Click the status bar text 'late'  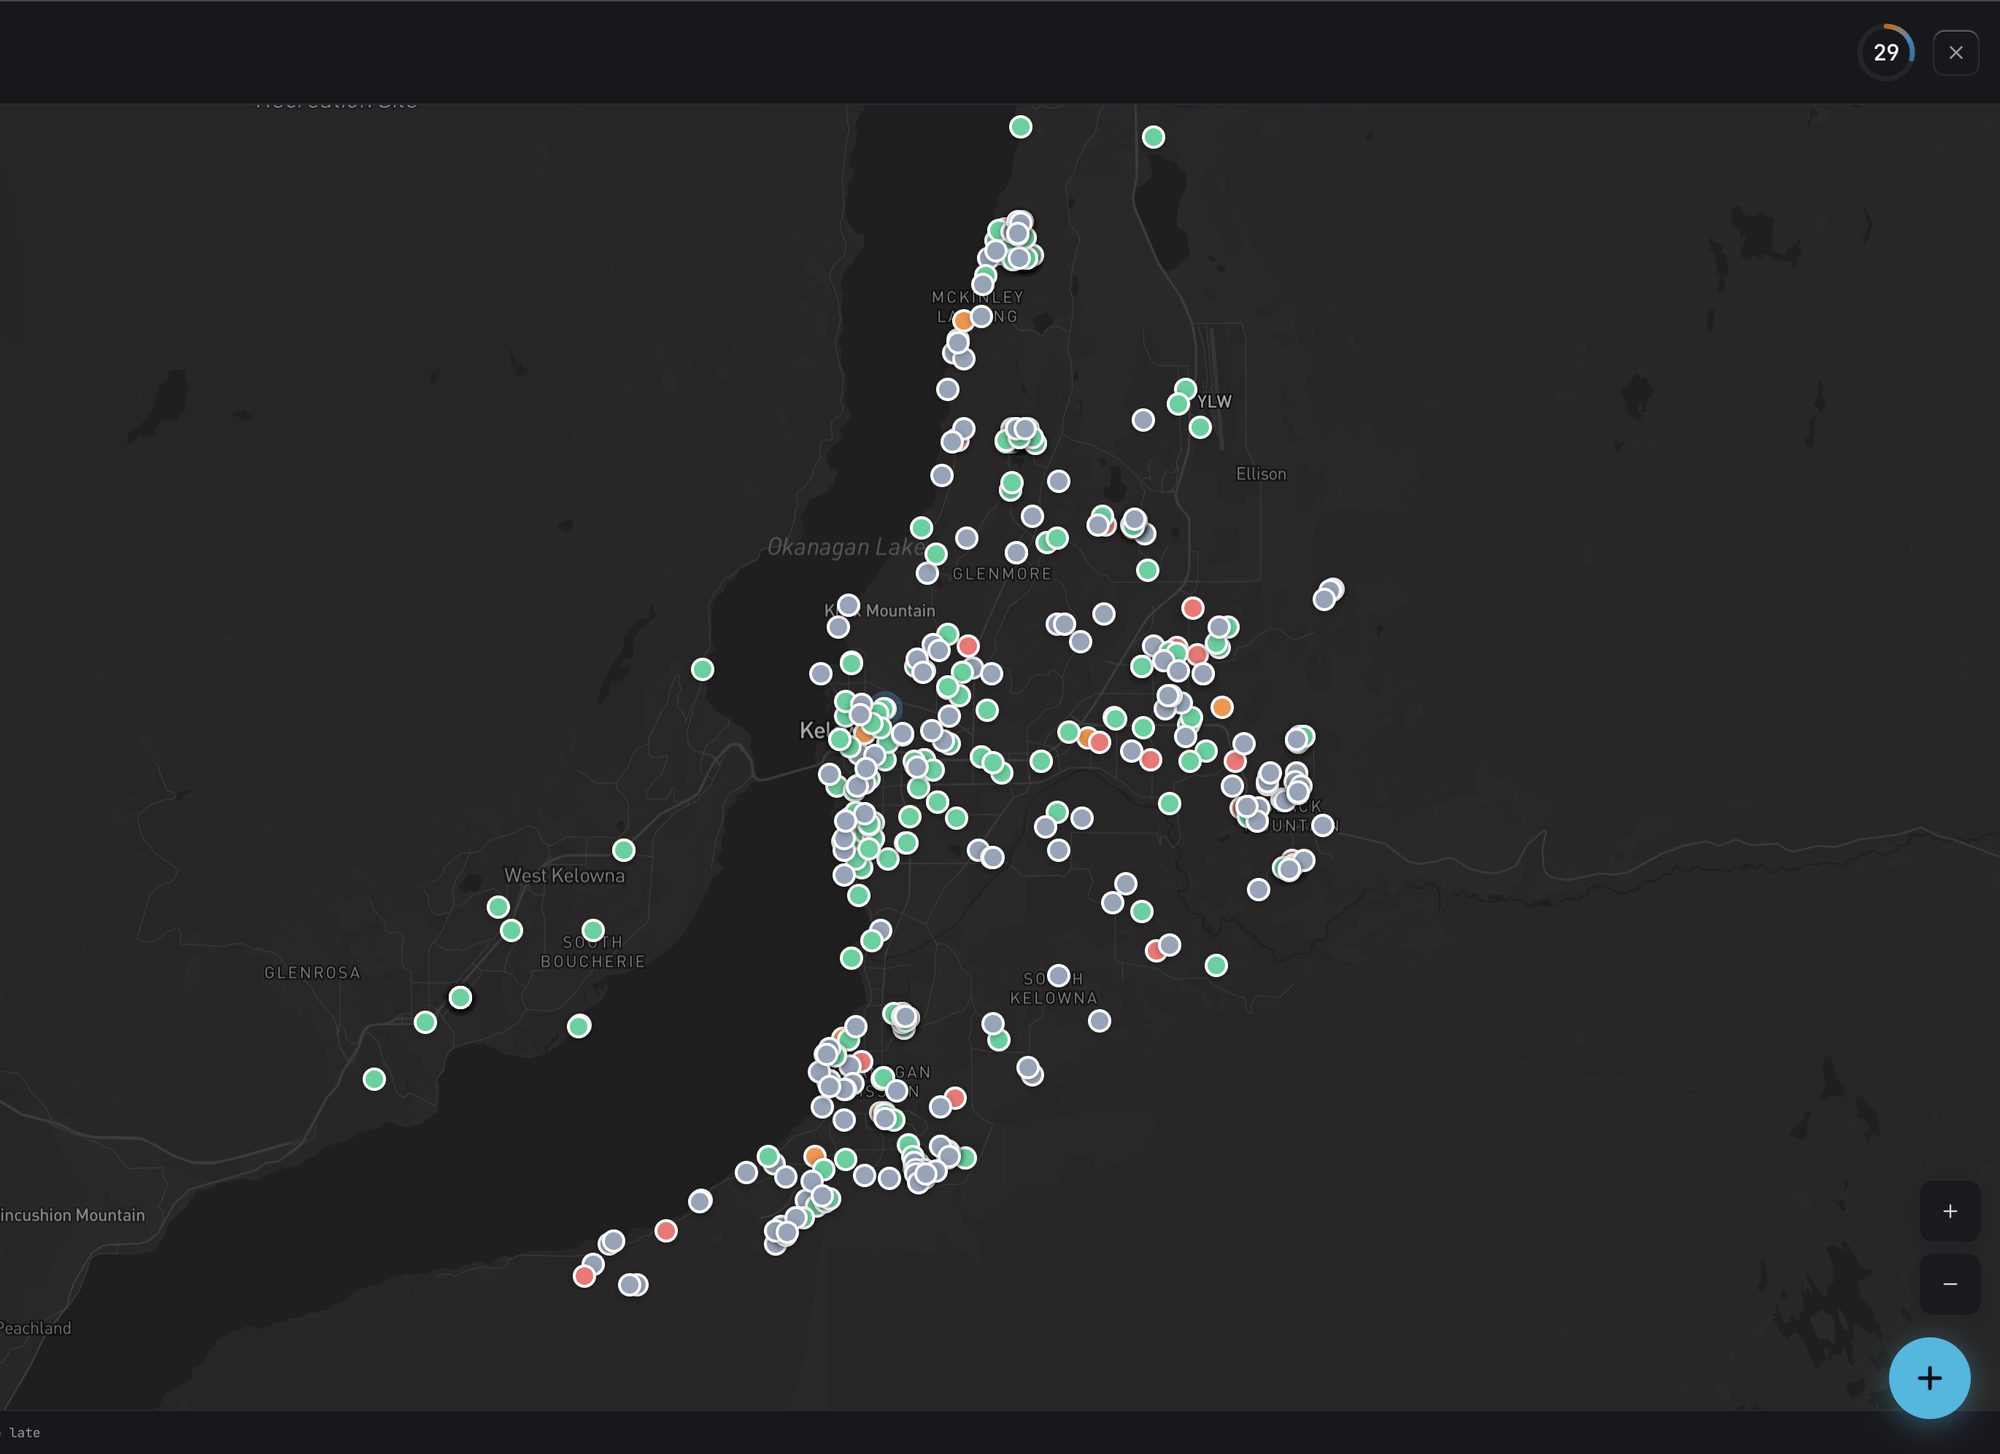(x=25, y=1433)
